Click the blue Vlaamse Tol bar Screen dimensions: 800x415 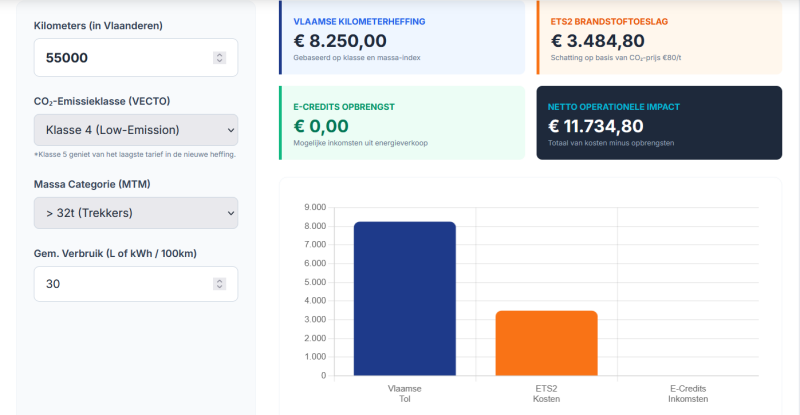(405, 298)
